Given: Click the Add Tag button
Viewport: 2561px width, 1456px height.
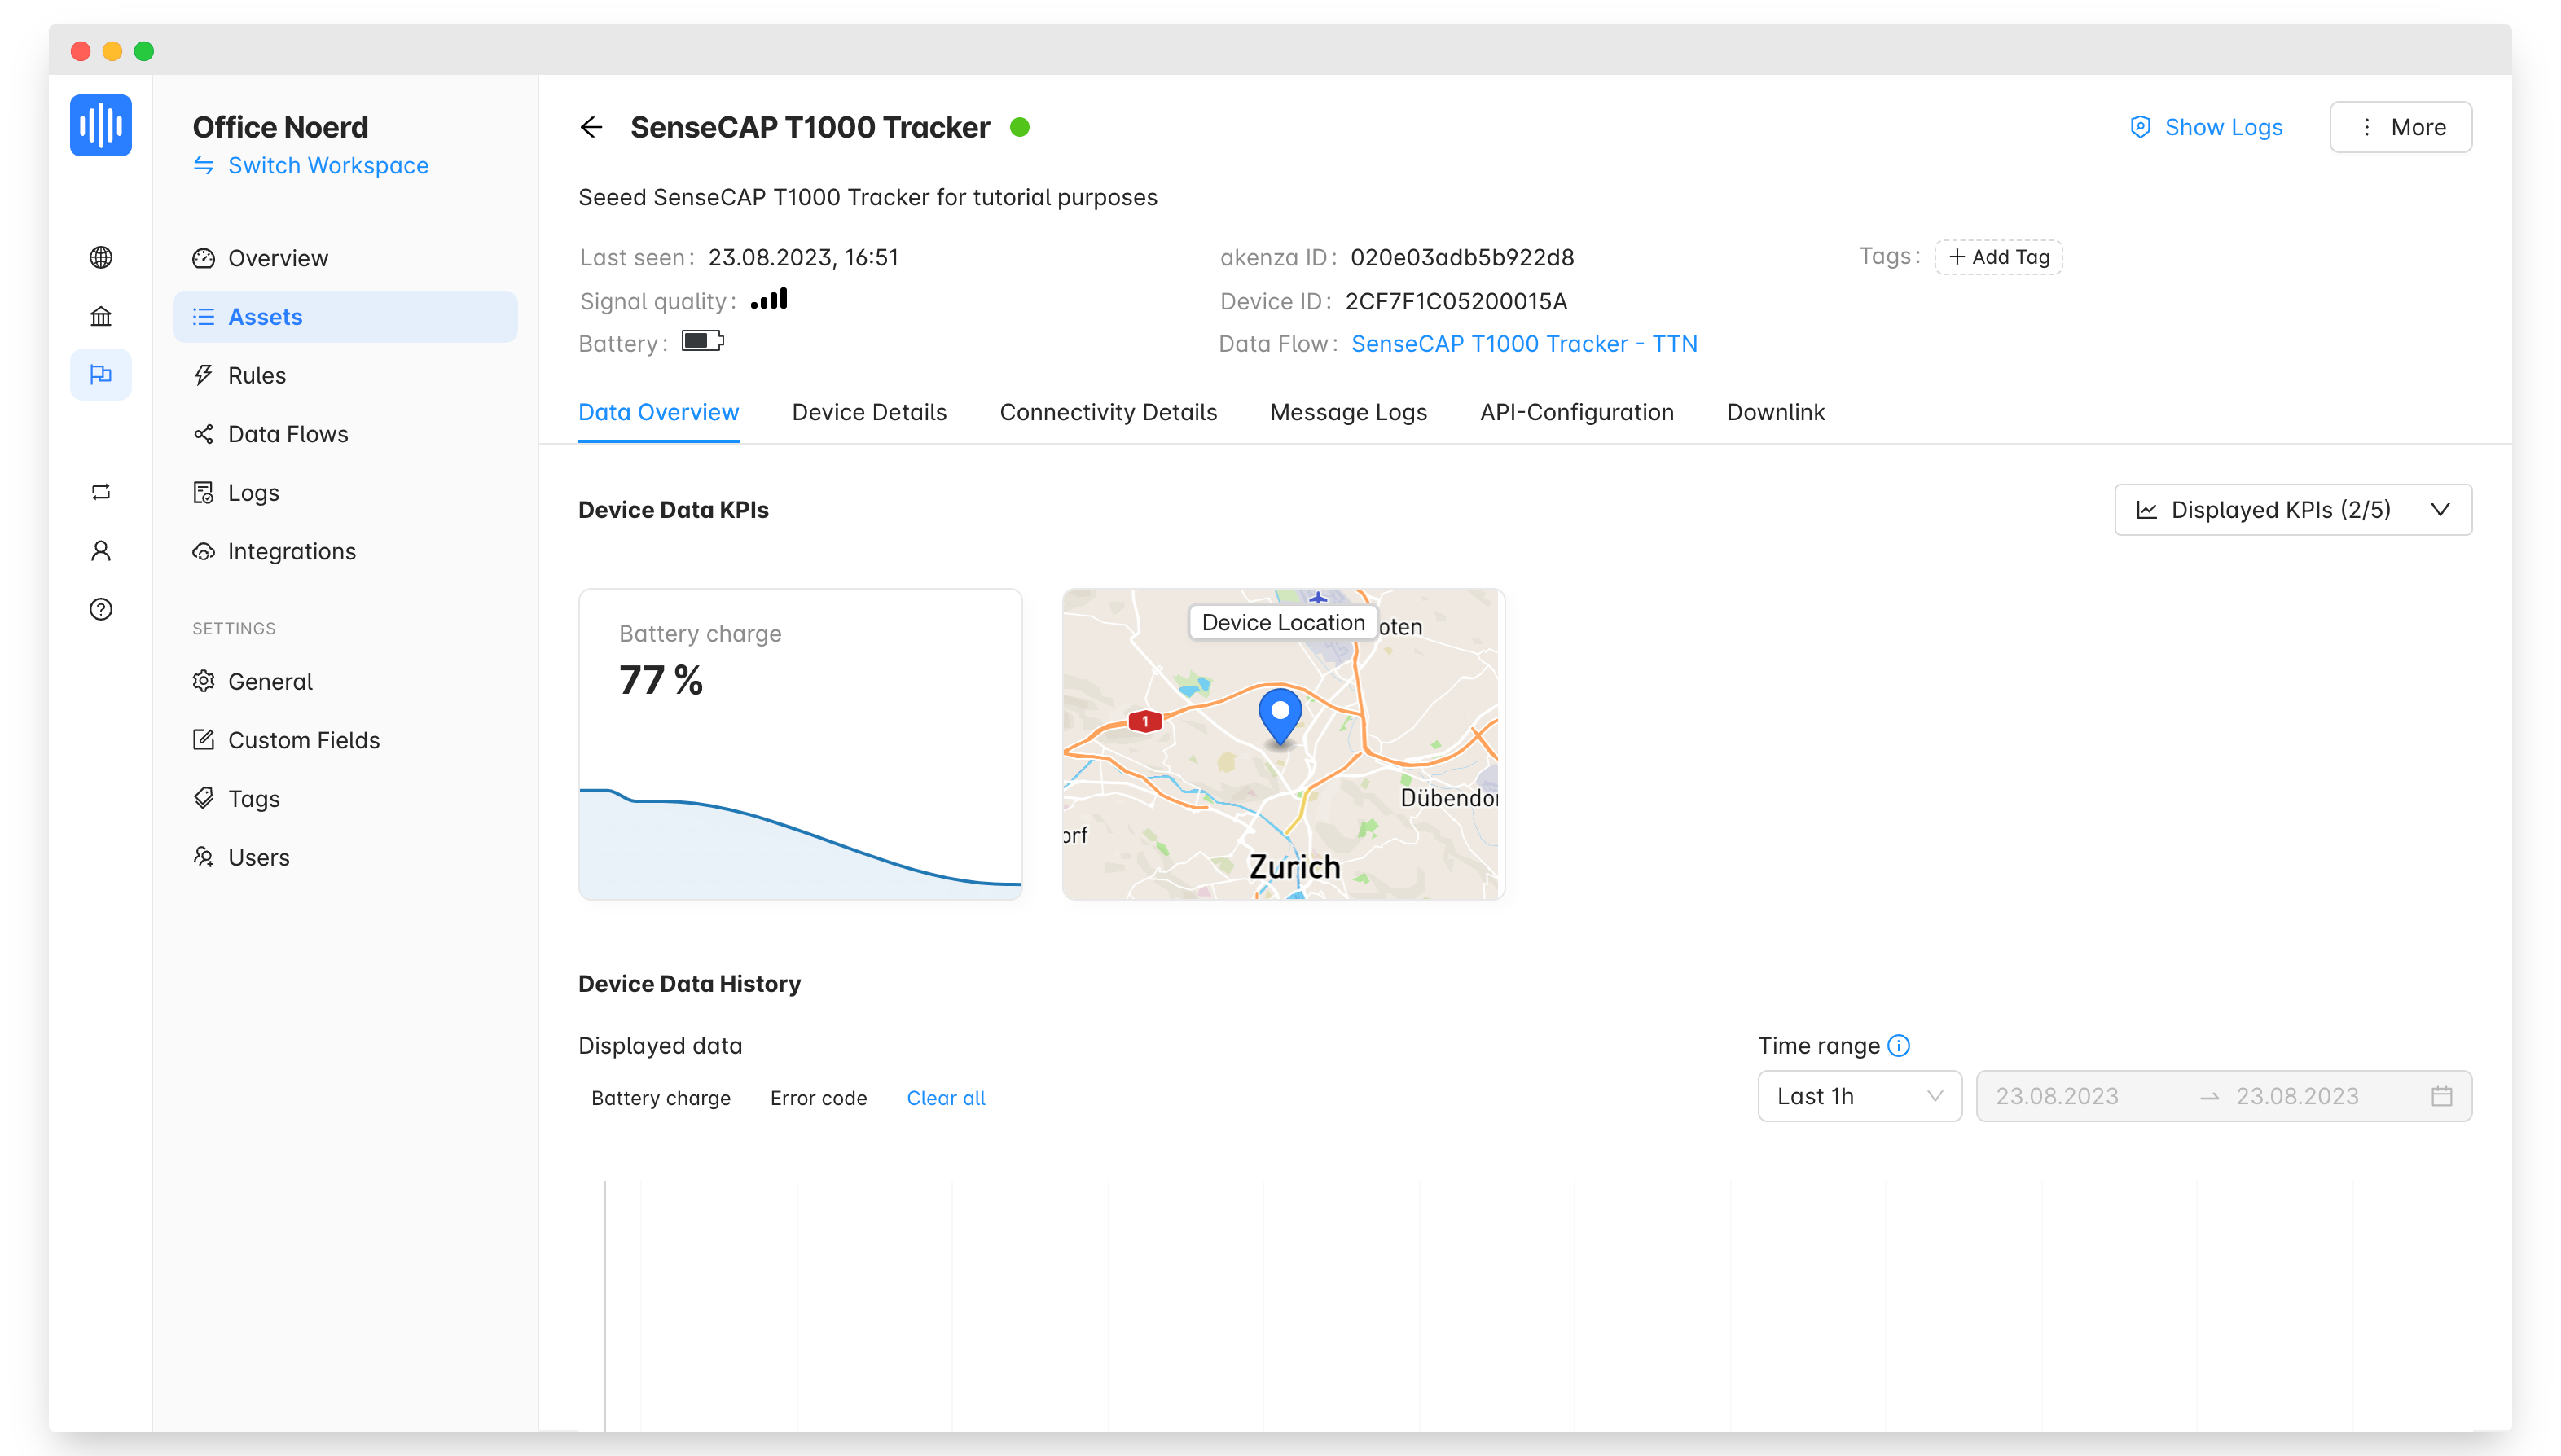Looking at the screenshot, I should [x=1998, y=257].
